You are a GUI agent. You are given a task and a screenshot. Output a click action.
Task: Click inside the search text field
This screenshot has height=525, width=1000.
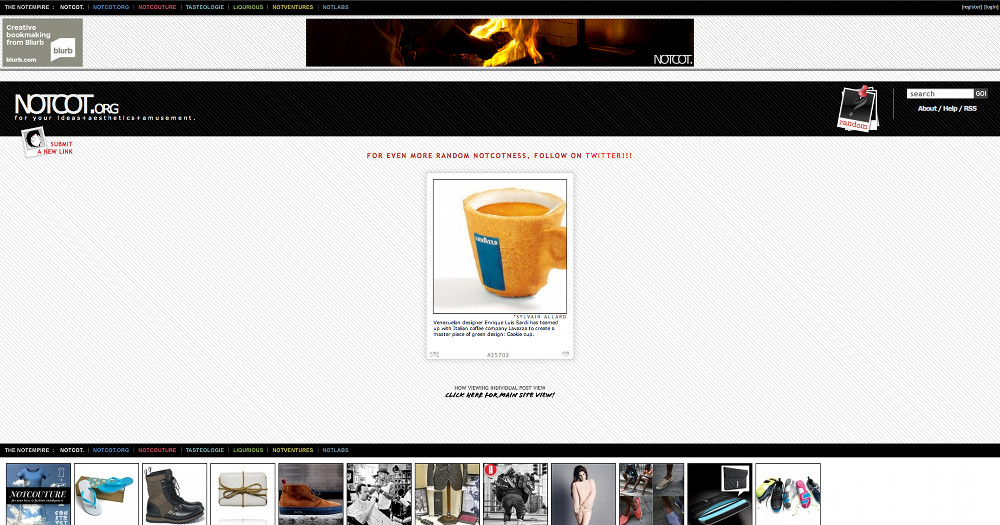(939, 94)
